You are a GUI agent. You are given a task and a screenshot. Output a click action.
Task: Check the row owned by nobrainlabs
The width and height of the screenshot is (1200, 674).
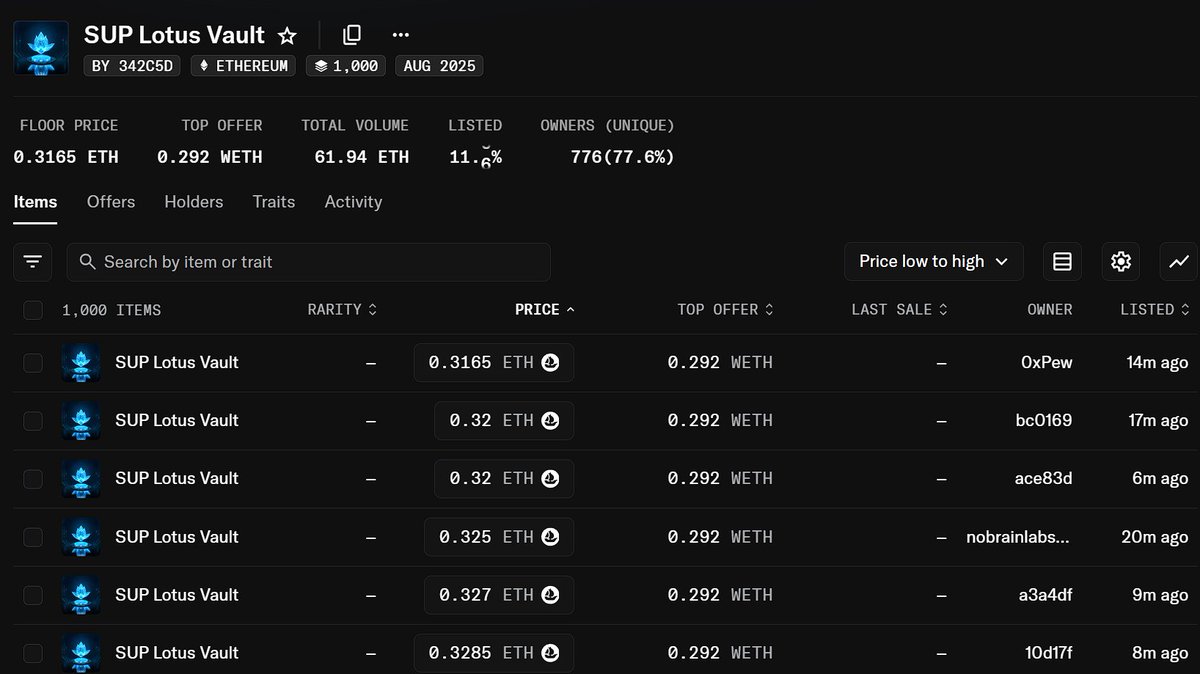tap(33, 537)
